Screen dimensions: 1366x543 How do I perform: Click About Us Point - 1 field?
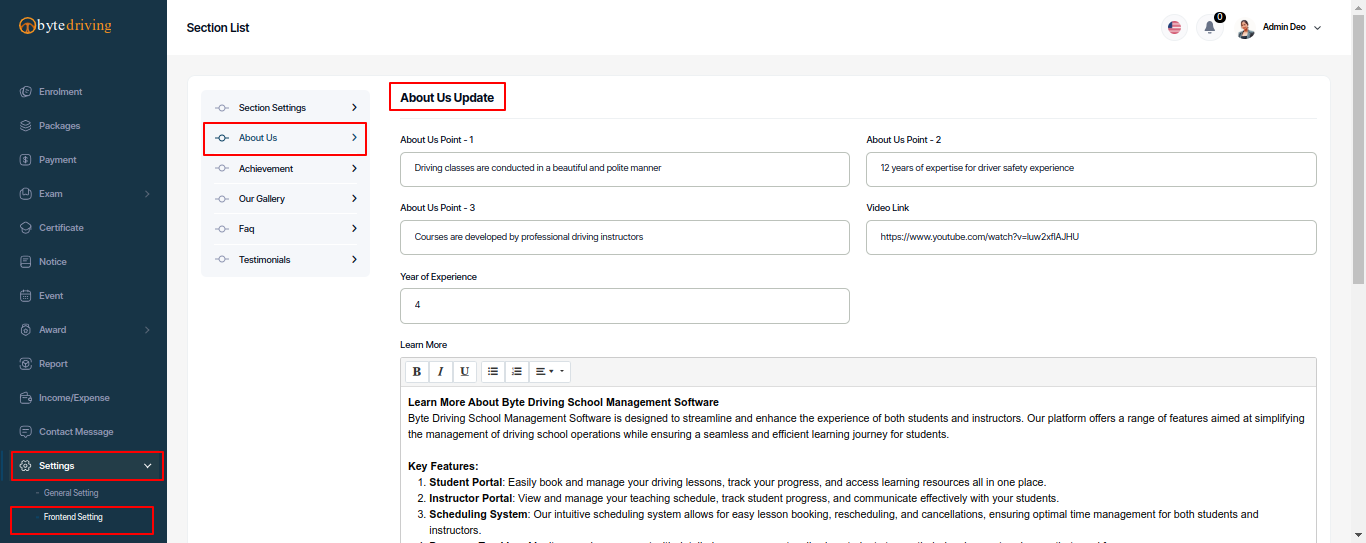coord(624,169)
